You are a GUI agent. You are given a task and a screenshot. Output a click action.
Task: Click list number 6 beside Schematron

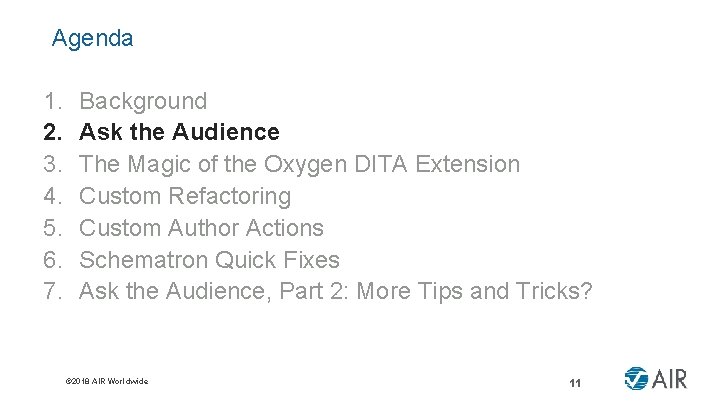pyautogui.click(x=51, y=260)
